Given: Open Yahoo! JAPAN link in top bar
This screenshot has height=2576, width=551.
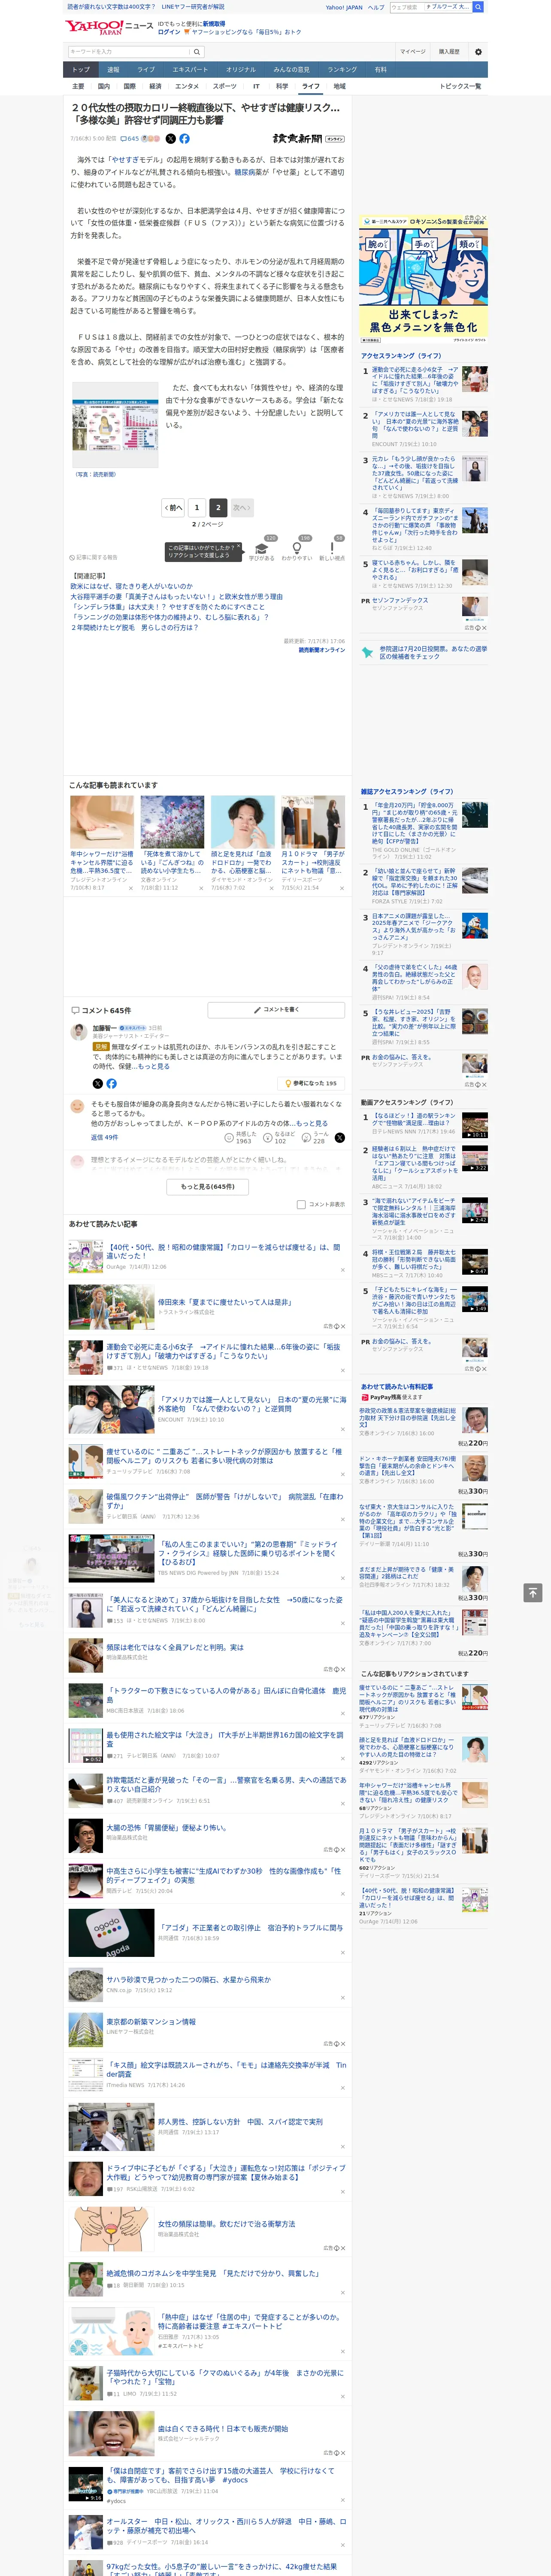Looking at the screenshot, I should (x=344, y=7).
